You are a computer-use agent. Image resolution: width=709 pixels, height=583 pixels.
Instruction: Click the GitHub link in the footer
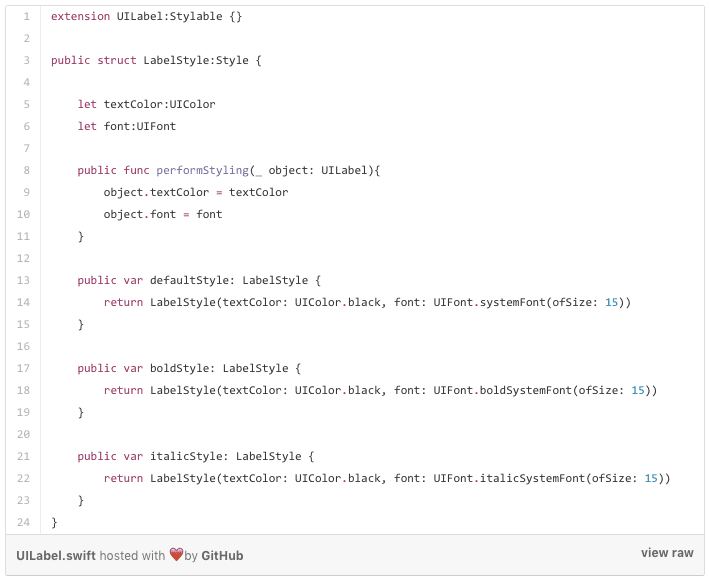pyautogui.click(x=222, y=555)
